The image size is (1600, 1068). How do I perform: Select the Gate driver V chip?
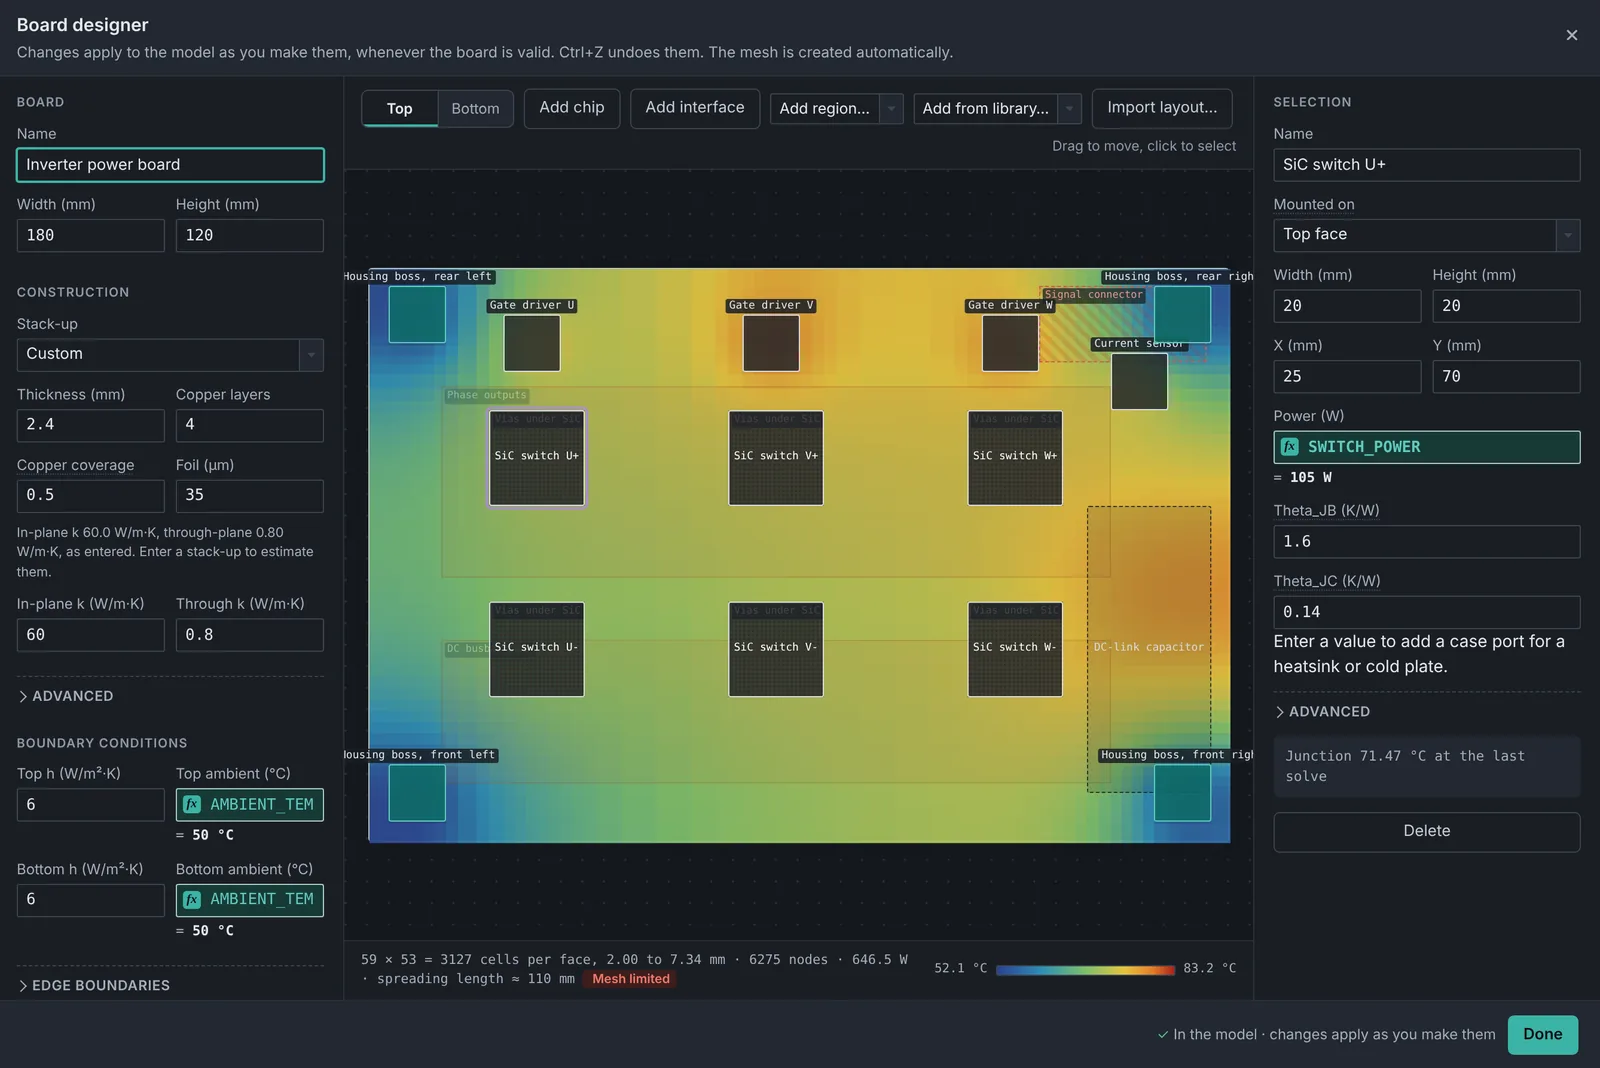(x=771, y=343)
